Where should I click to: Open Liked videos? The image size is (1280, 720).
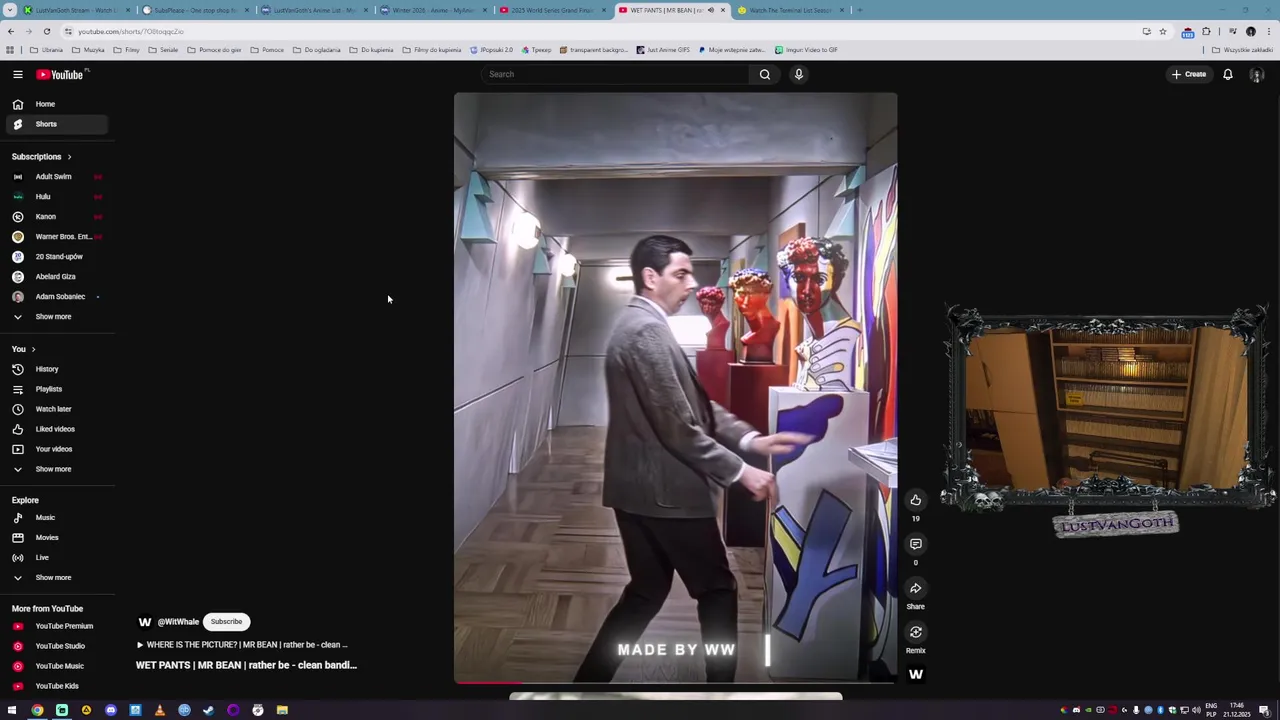click(x=57, y=429)
